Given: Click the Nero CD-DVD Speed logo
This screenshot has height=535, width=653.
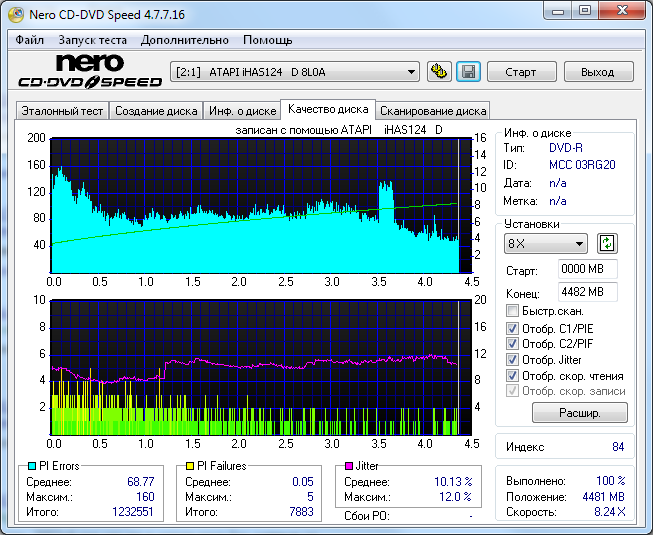Looking at the screenshot, I should (x=90, y=71).
